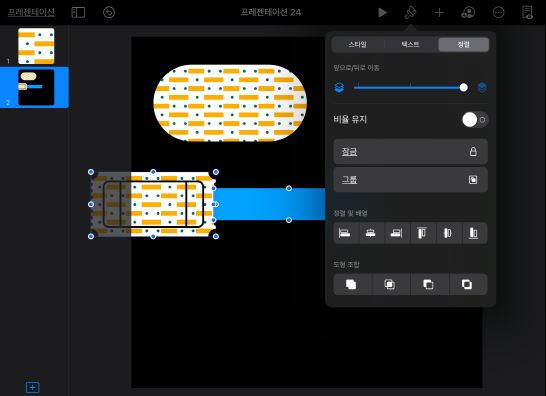The image size is (546, 396).
Task: Open the collaborate icon
Action: 468,13
